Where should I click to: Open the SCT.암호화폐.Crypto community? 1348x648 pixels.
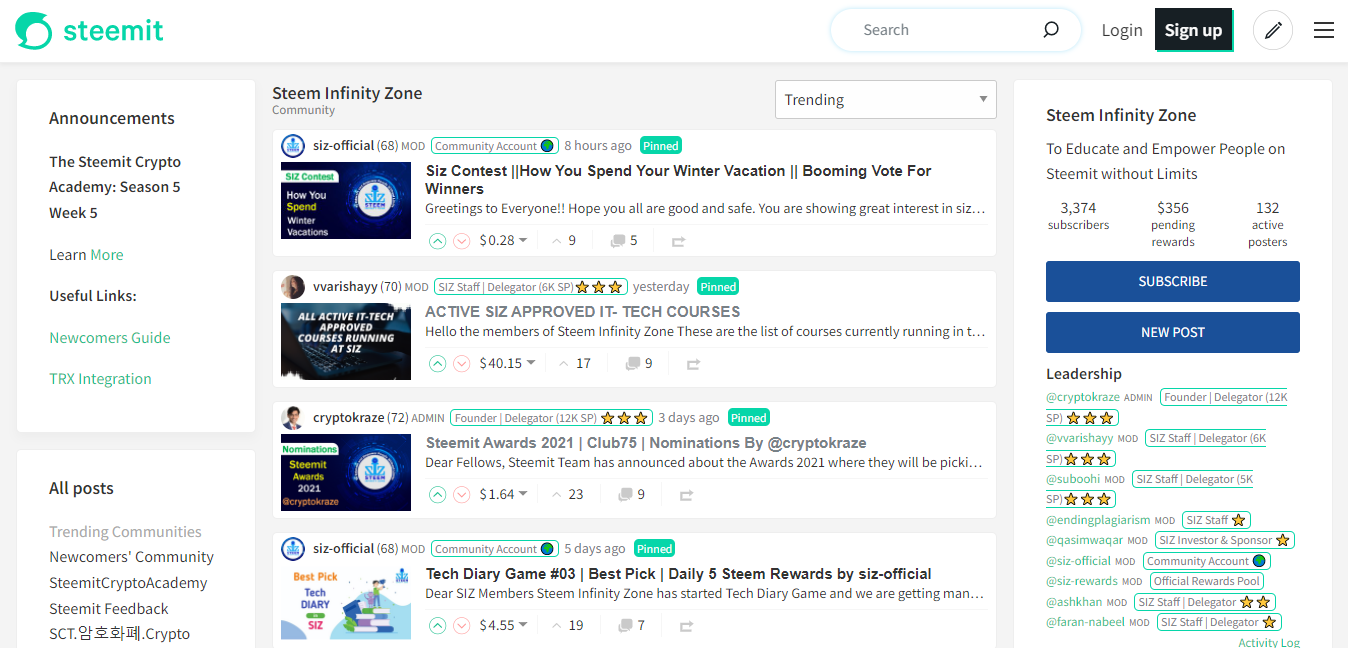tap(119, 634)
